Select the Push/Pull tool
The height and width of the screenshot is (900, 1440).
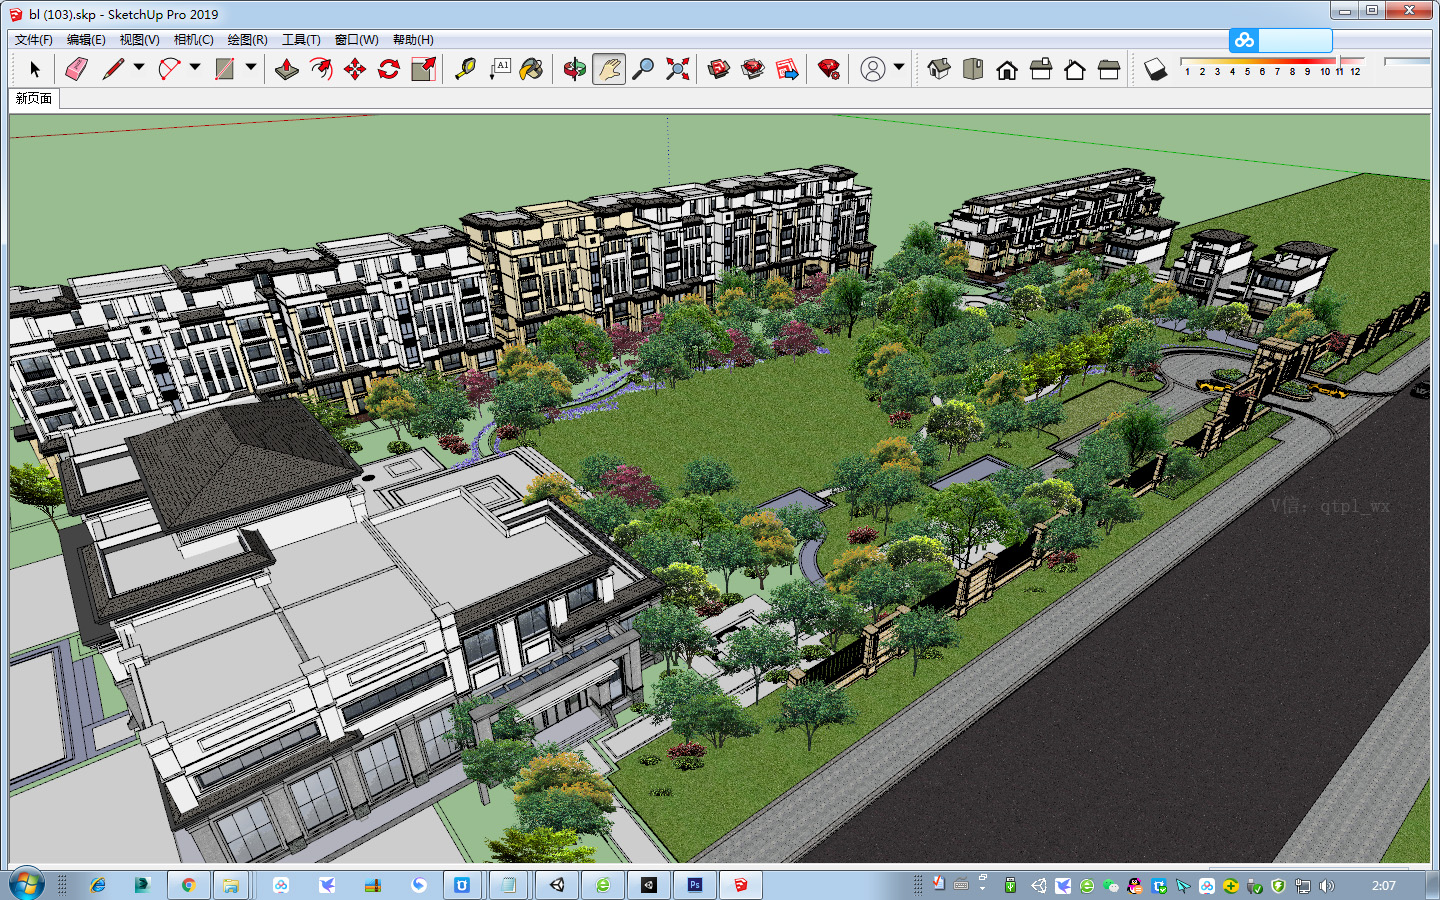[x=287, y=69]
